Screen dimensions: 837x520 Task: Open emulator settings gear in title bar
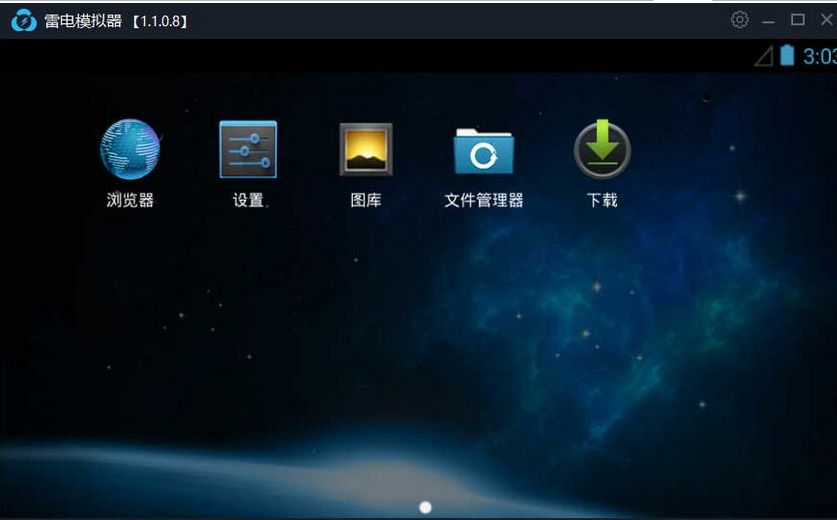point(739,20)
